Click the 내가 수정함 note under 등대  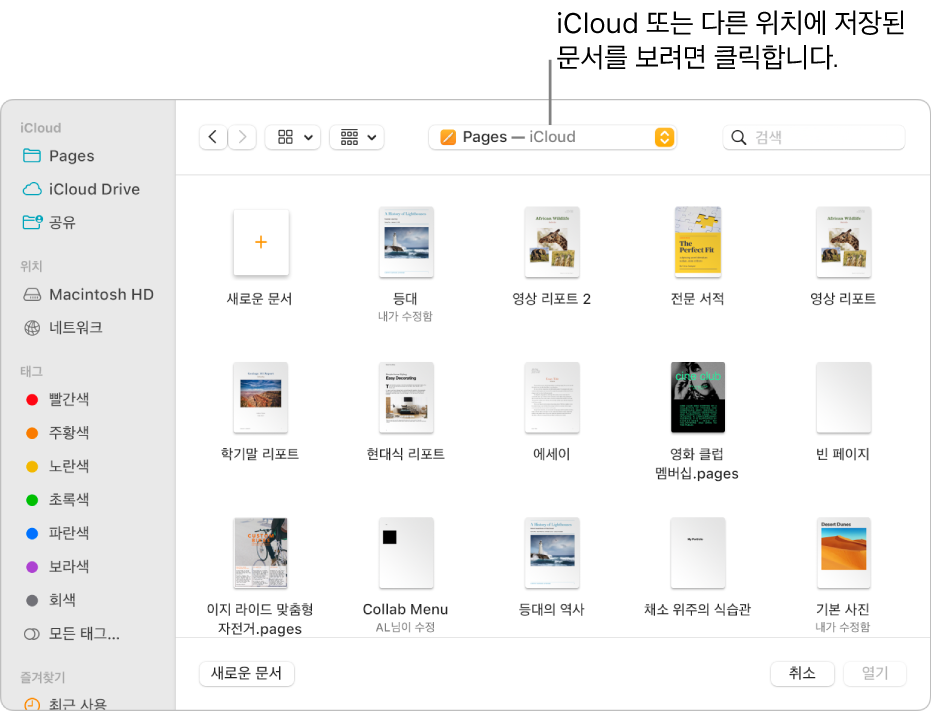click(x=406, y=316)
